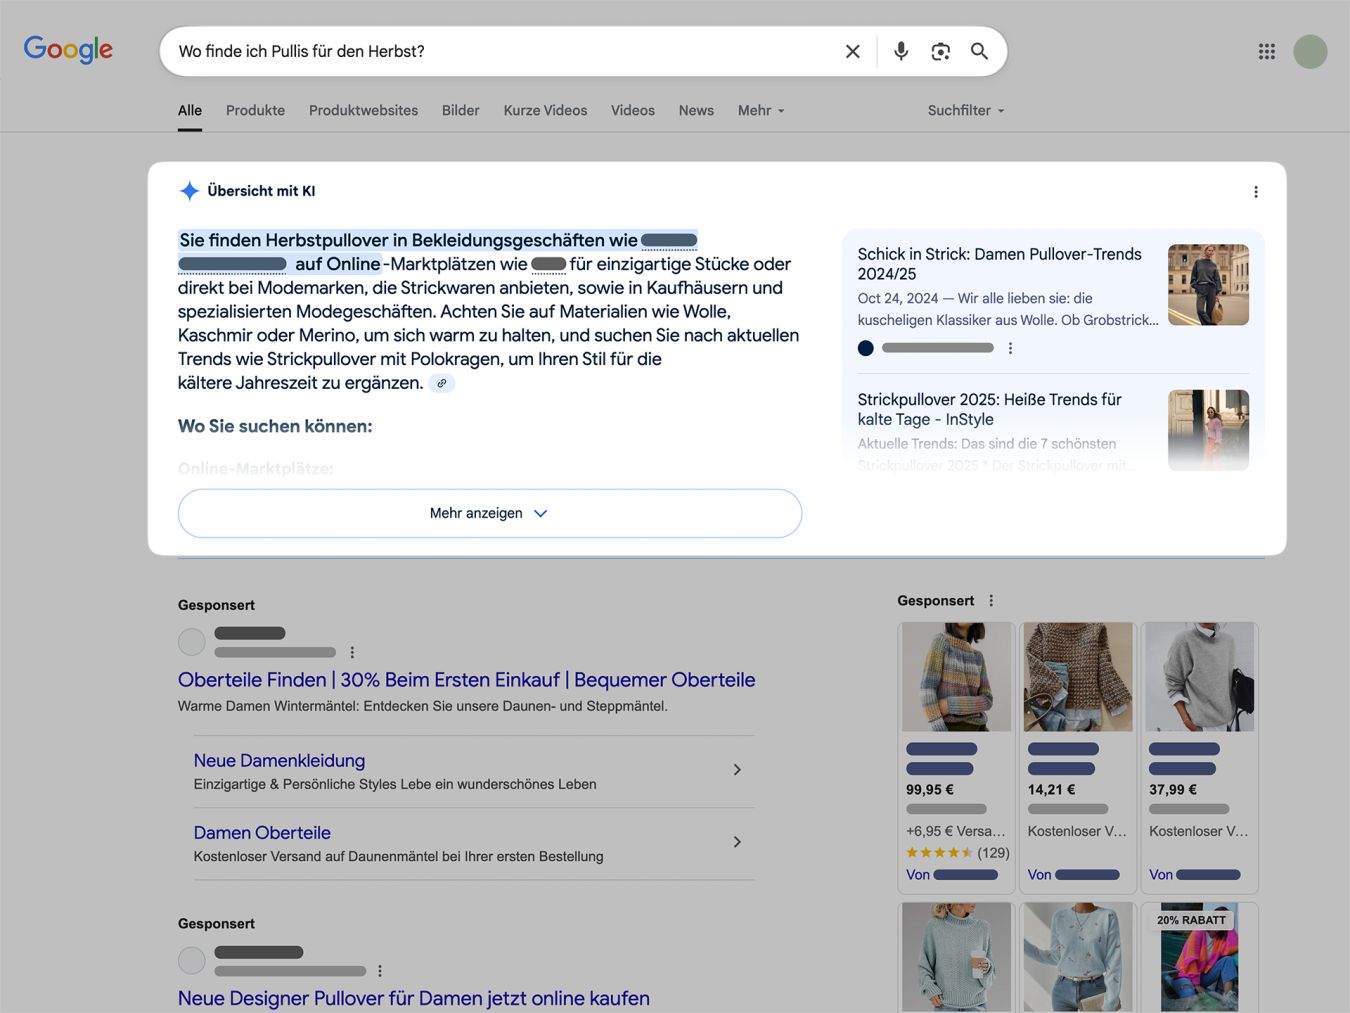Open the Google apps grid
The height and width of the screenshot is (1013, 1350).
pyautogui.click(x=1266, y=51)
